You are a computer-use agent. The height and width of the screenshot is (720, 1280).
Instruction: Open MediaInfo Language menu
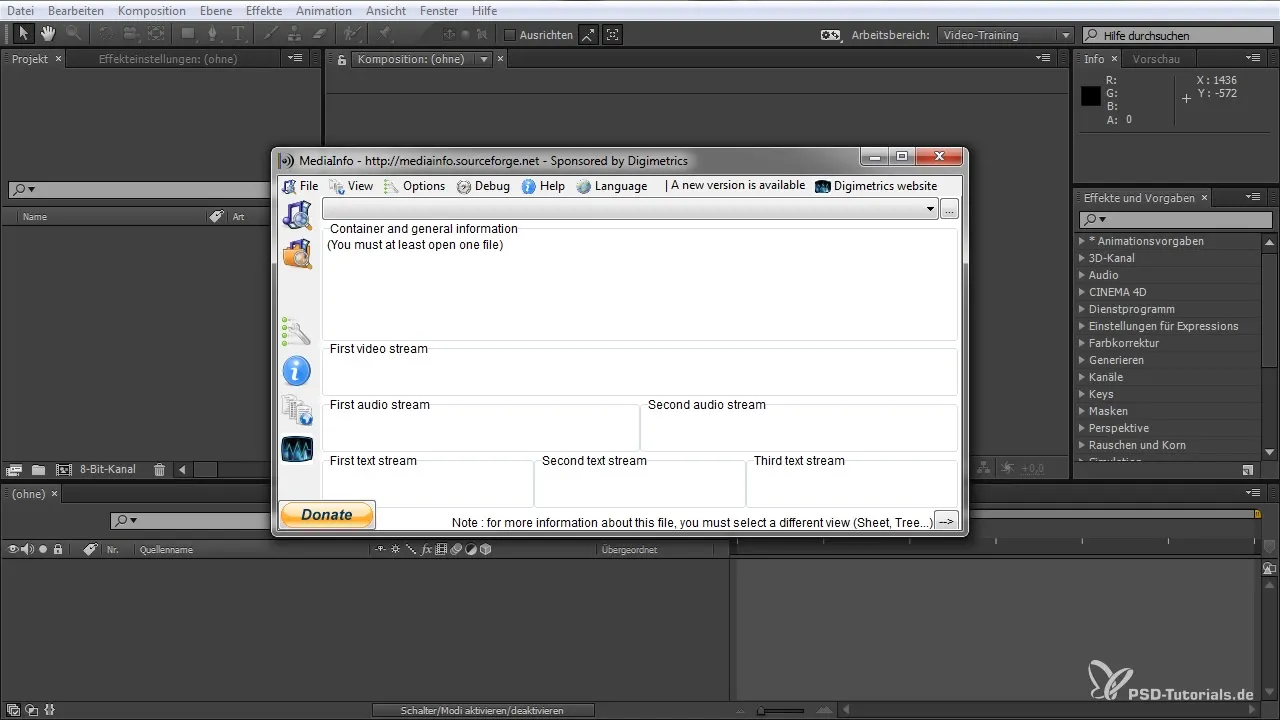(612, 186)
